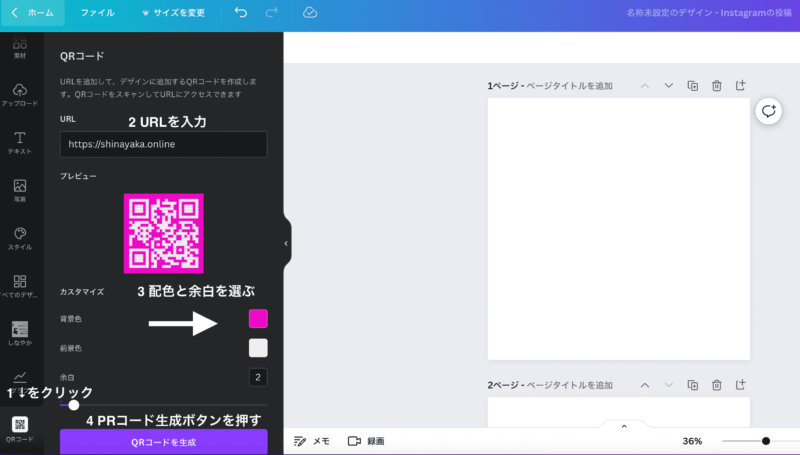
Task: Open the アップロード uploads tab
Action: [20, 95]
